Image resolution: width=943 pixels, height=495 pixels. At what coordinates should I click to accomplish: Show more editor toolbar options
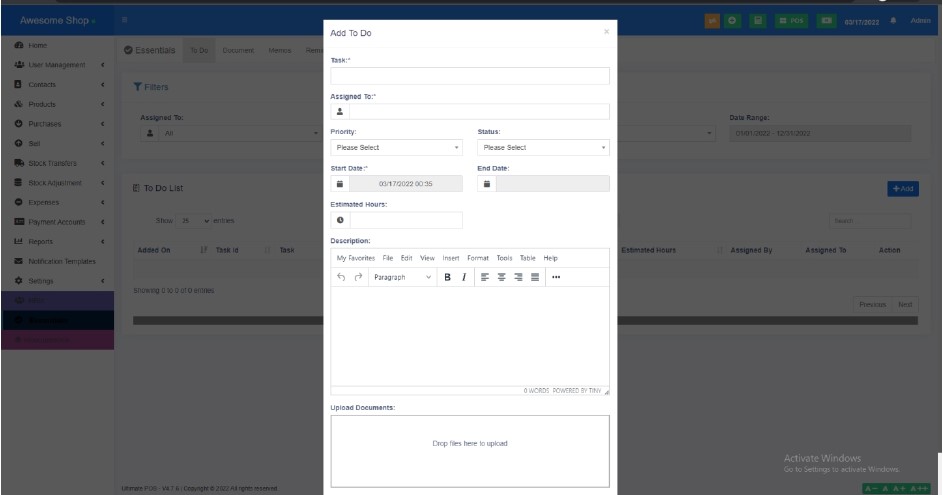coord(556,277)
